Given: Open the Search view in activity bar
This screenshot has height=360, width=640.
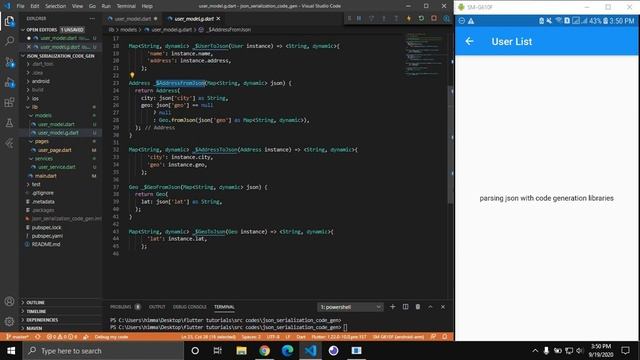Looking at the screenshot, I should pos(9,41).
